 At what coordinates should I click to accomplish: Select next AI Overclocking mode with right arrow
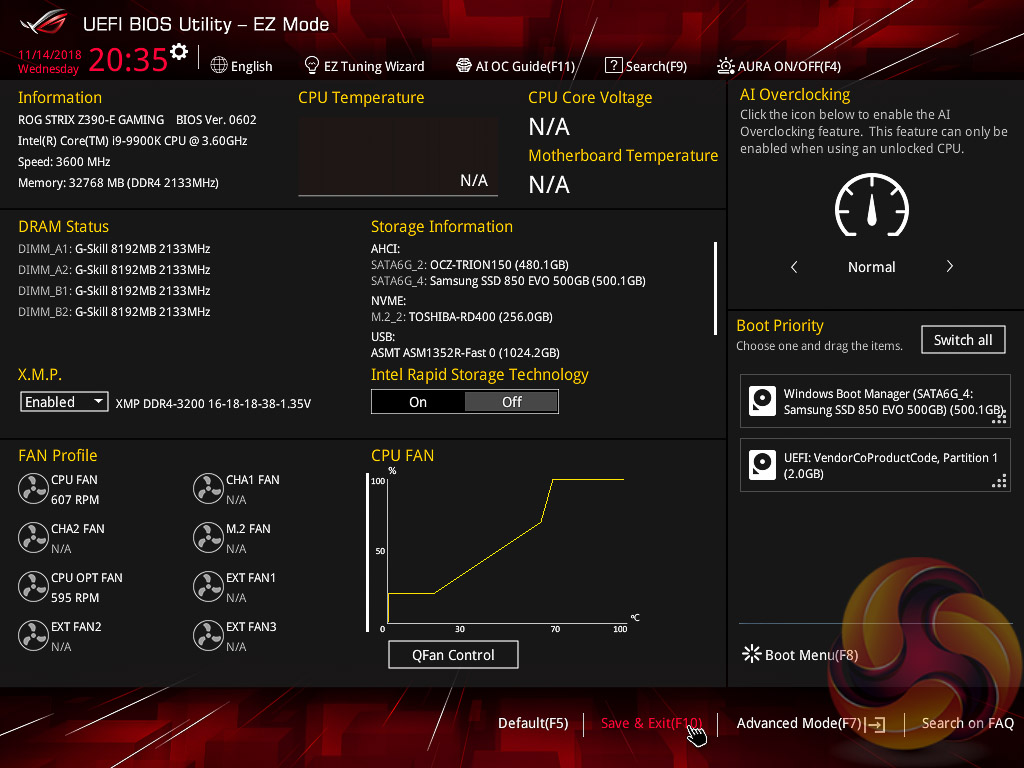pos(949,267)
